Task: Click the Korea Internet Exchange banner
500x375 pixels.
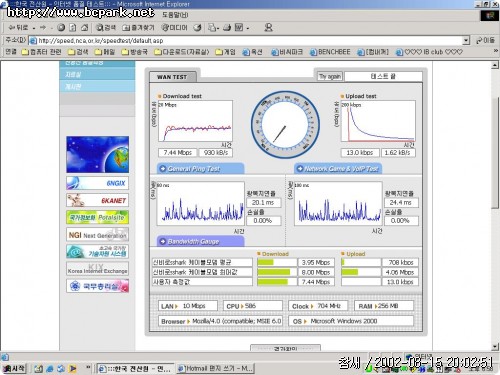Action: point(97,269)
